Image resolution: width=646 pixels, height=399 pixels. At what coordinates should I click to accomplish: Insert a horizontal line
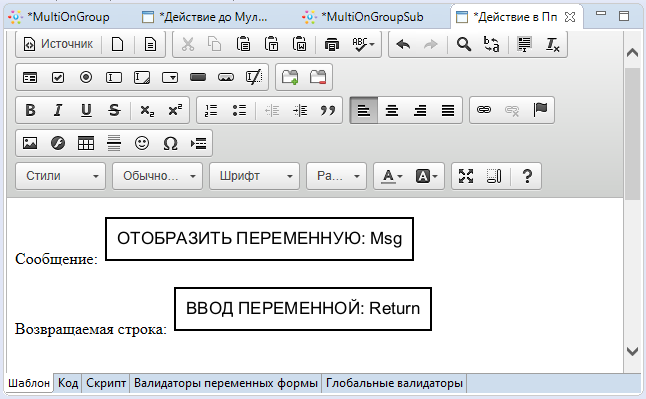(114, 143)
